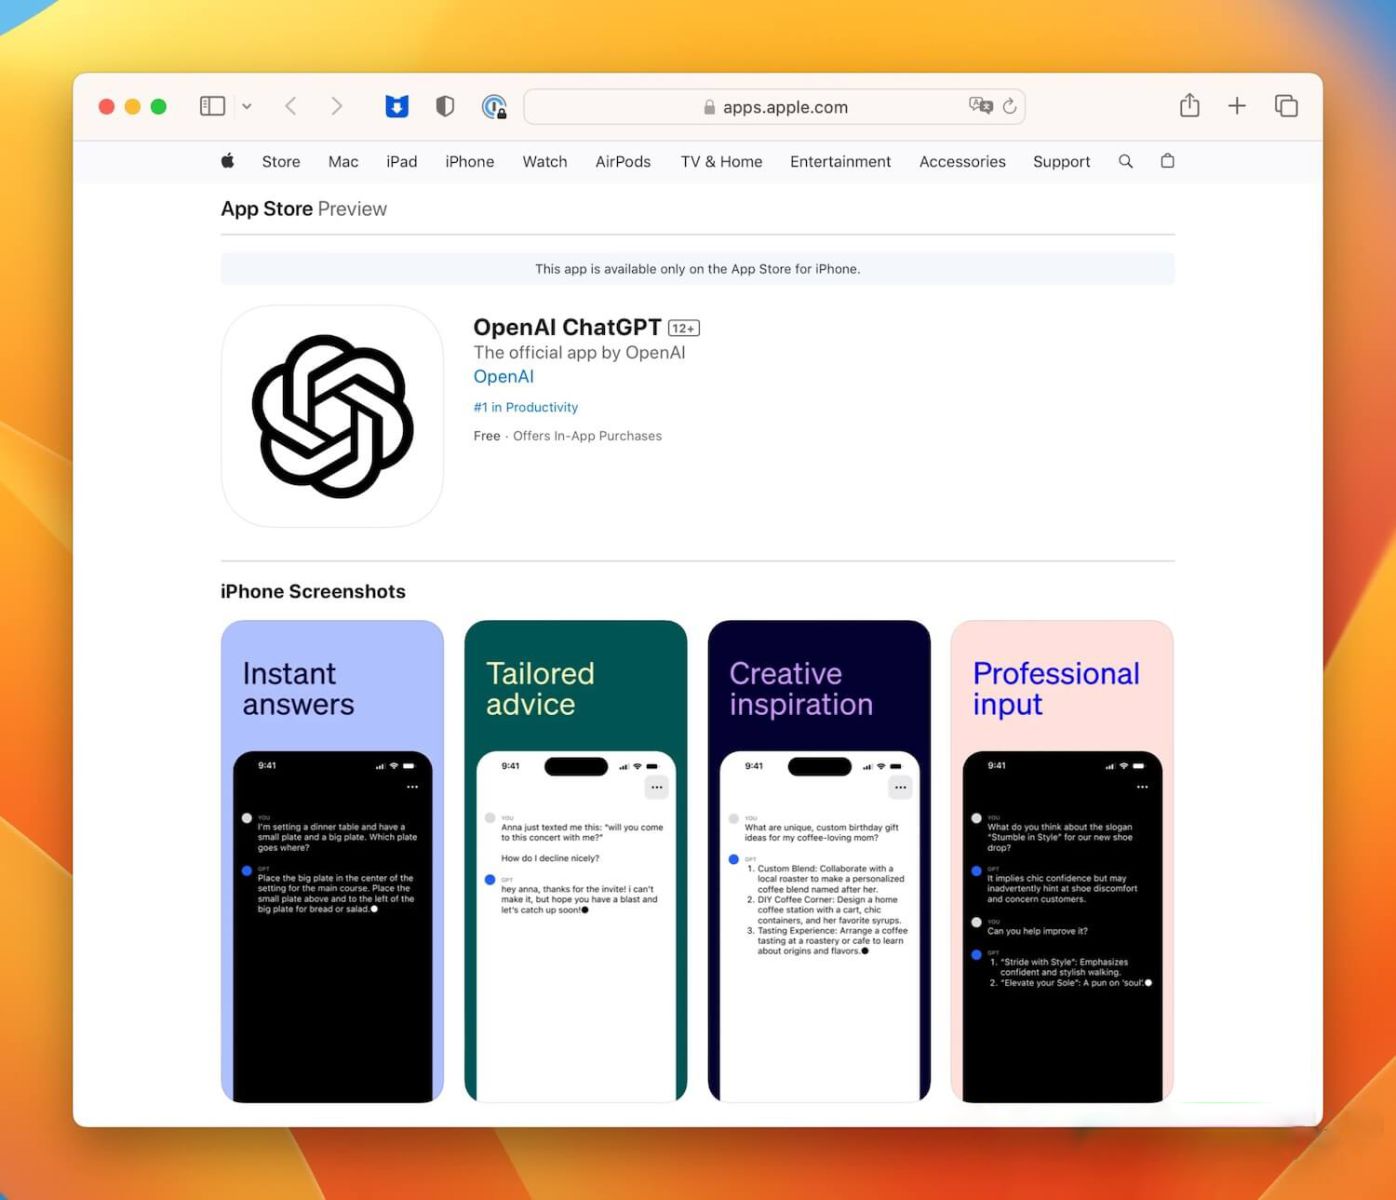Click the translate page icon
Viewport: 1396px width, 1200px height.
coord(980,106)
